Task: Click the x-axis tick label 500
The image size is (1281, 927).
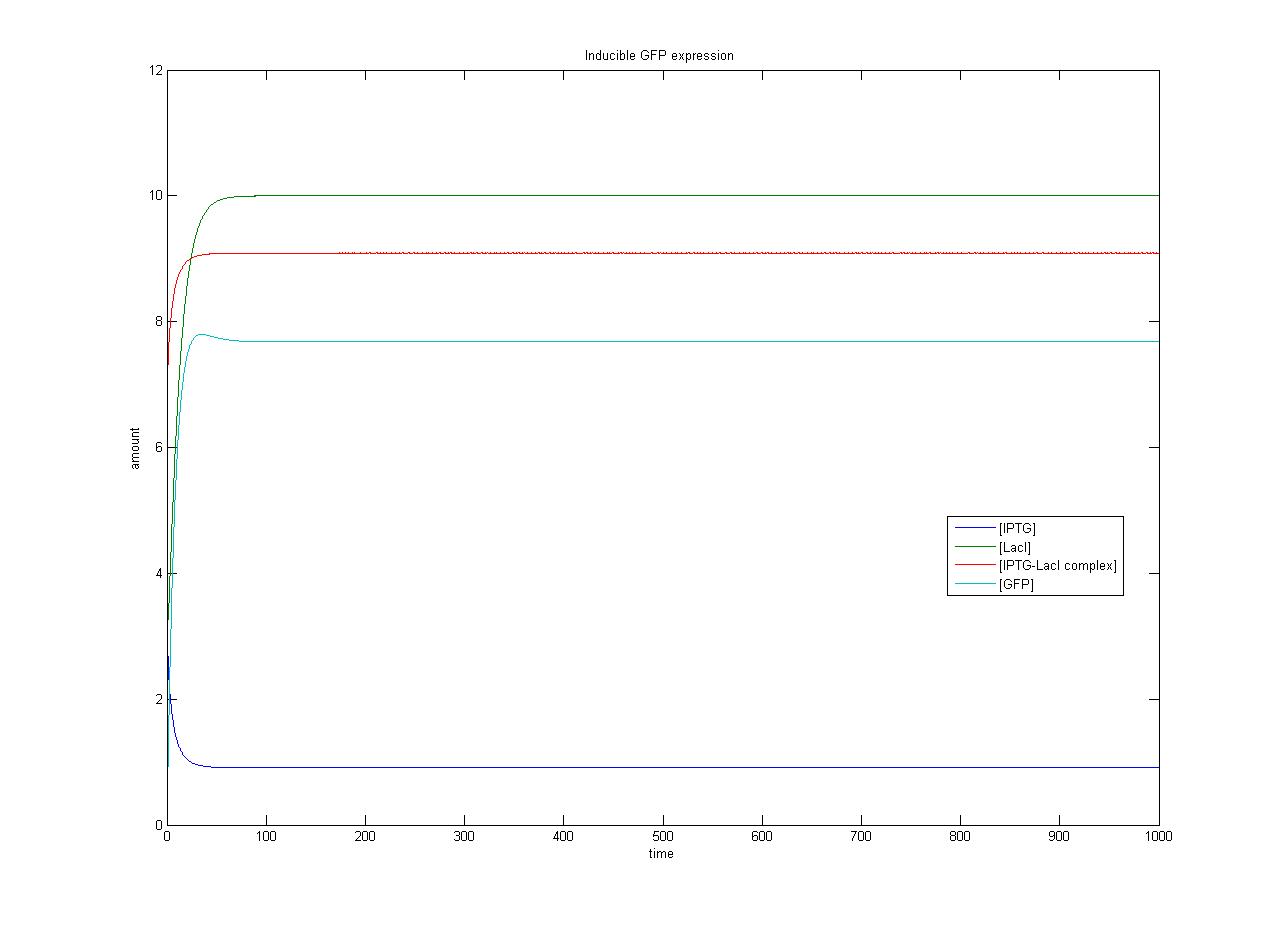Action: click(661, 837)
